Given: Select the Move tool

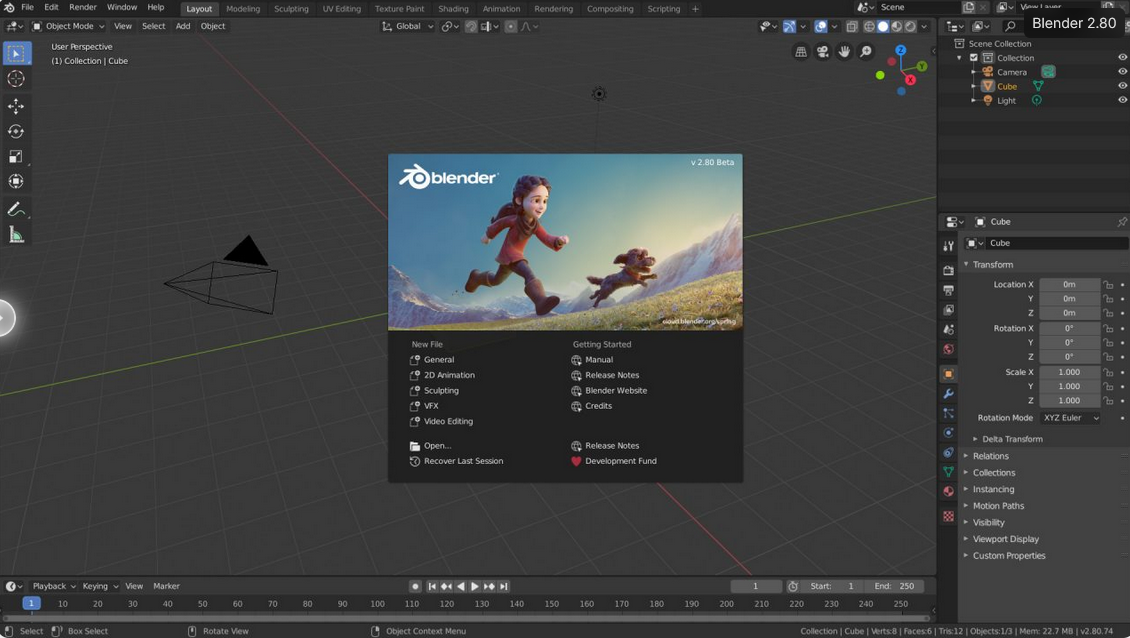Looking at the screenshot, I should [16, 106].
